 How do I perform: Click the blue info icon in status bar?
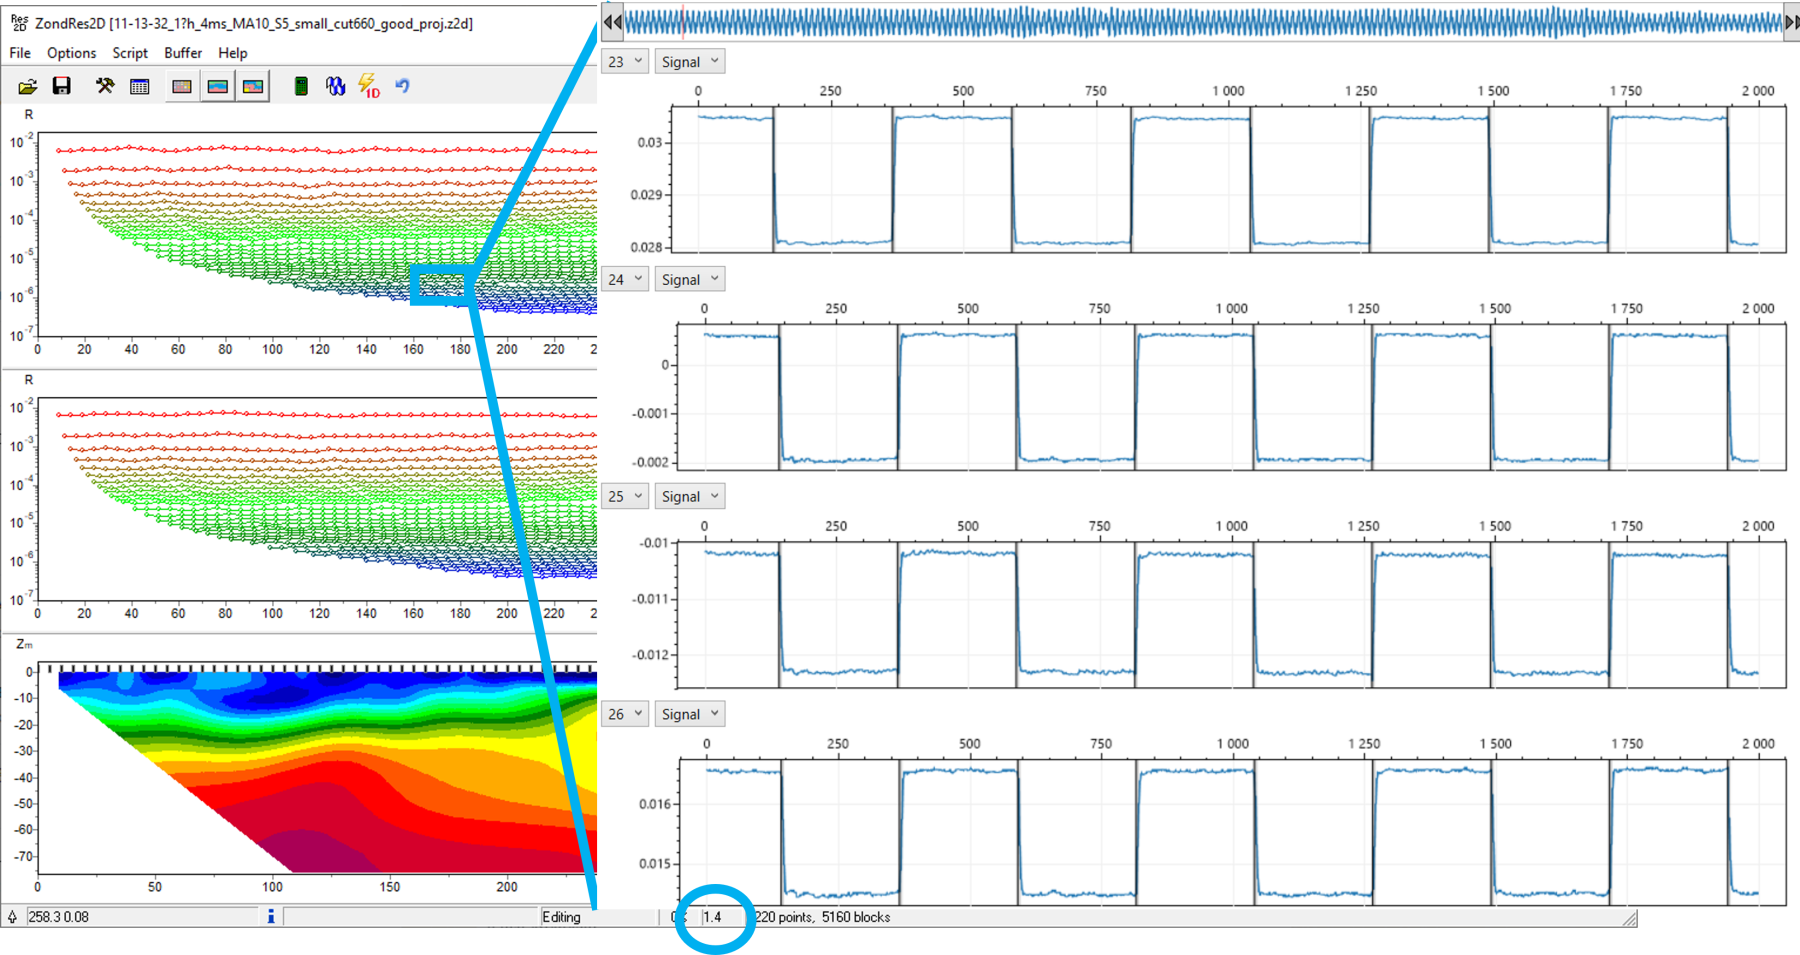271,916
